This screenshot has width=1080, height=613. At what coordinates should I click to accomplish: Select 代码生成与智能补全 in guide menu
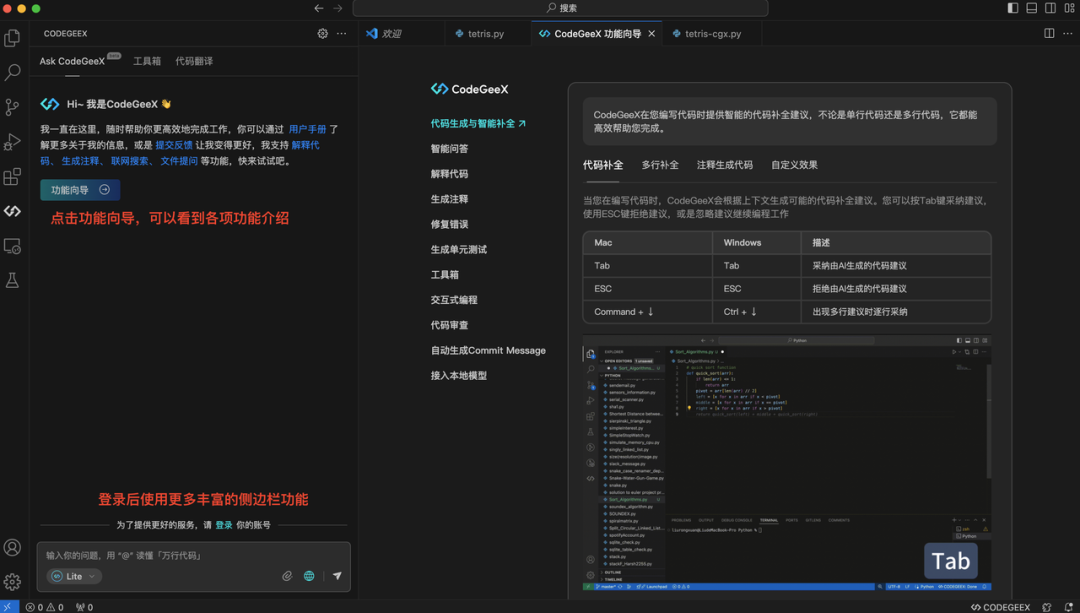[478, 123]
